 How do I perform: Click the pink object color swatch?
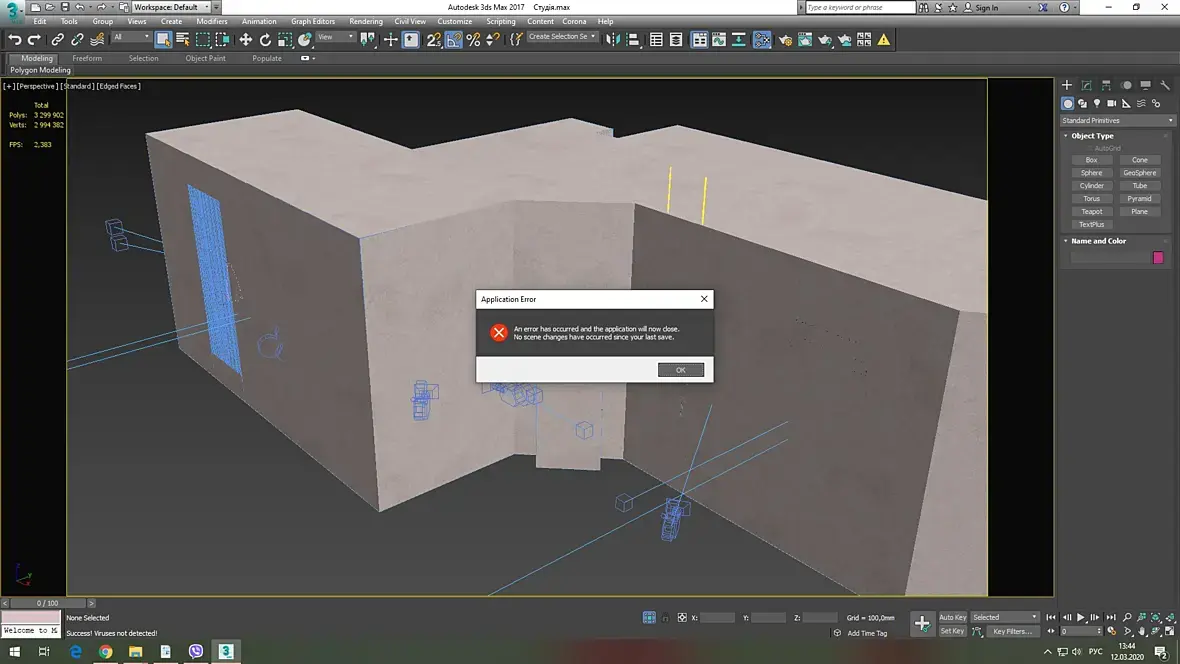pos(1158,257)
